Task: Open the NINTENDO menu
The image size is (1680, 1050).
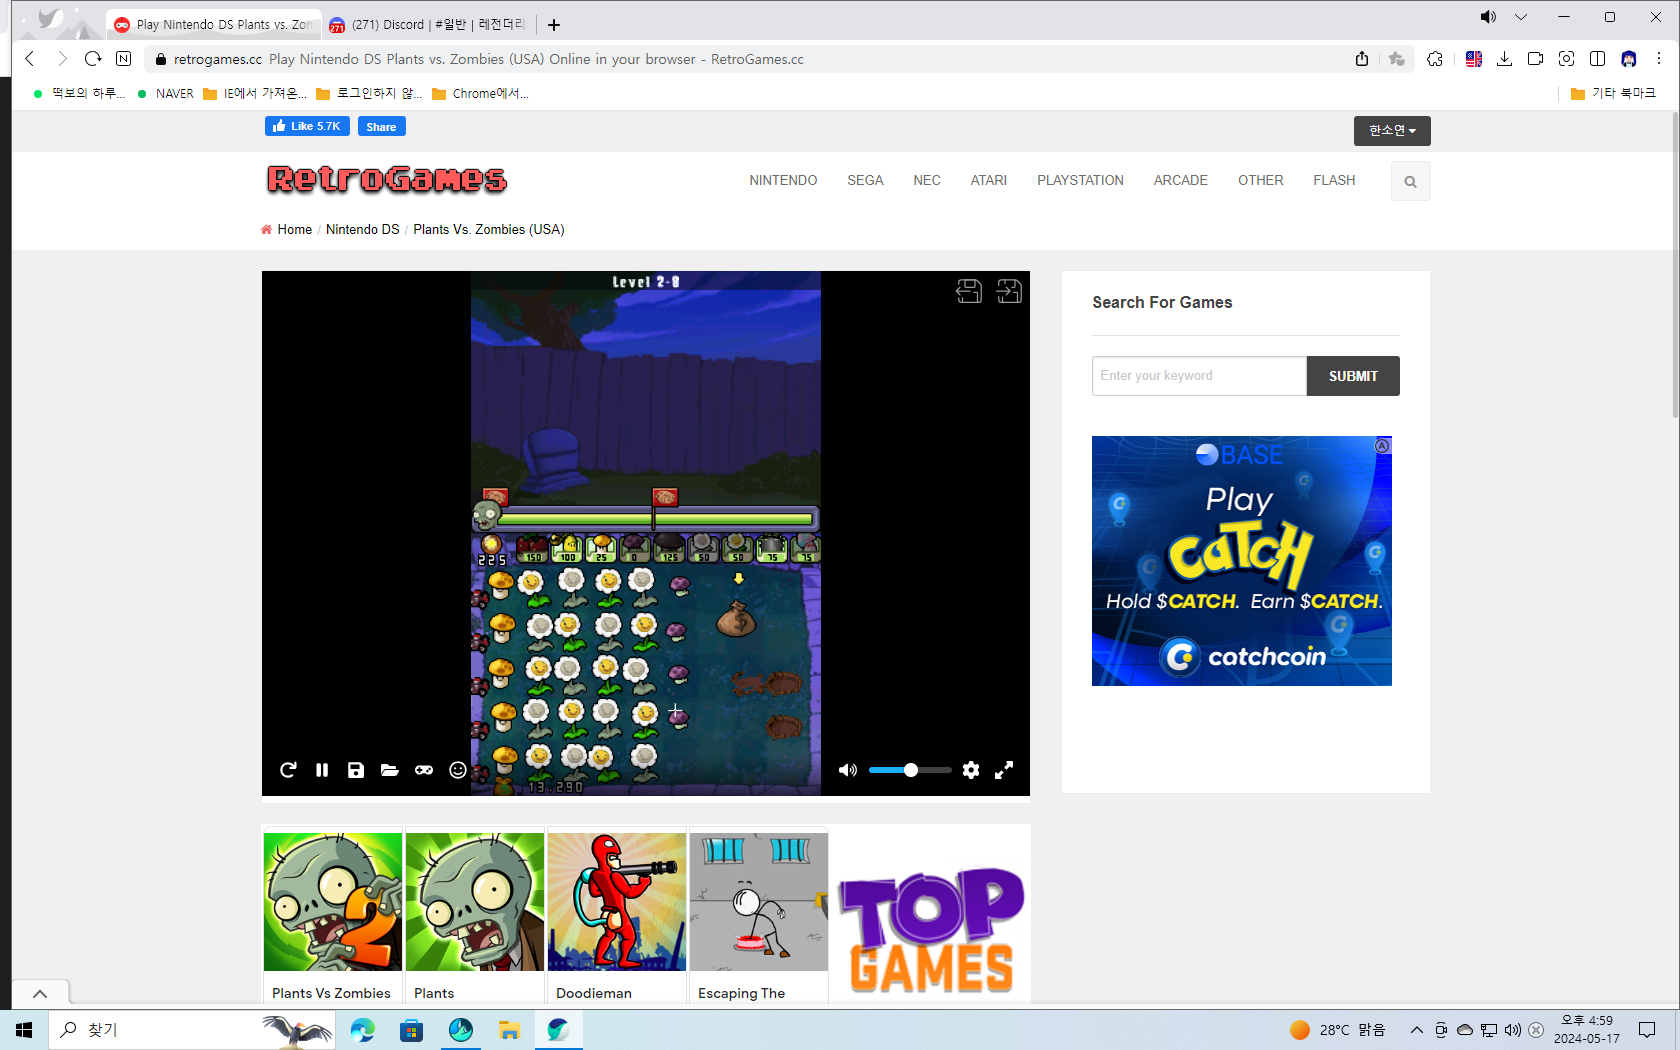Action: point(783,180)
